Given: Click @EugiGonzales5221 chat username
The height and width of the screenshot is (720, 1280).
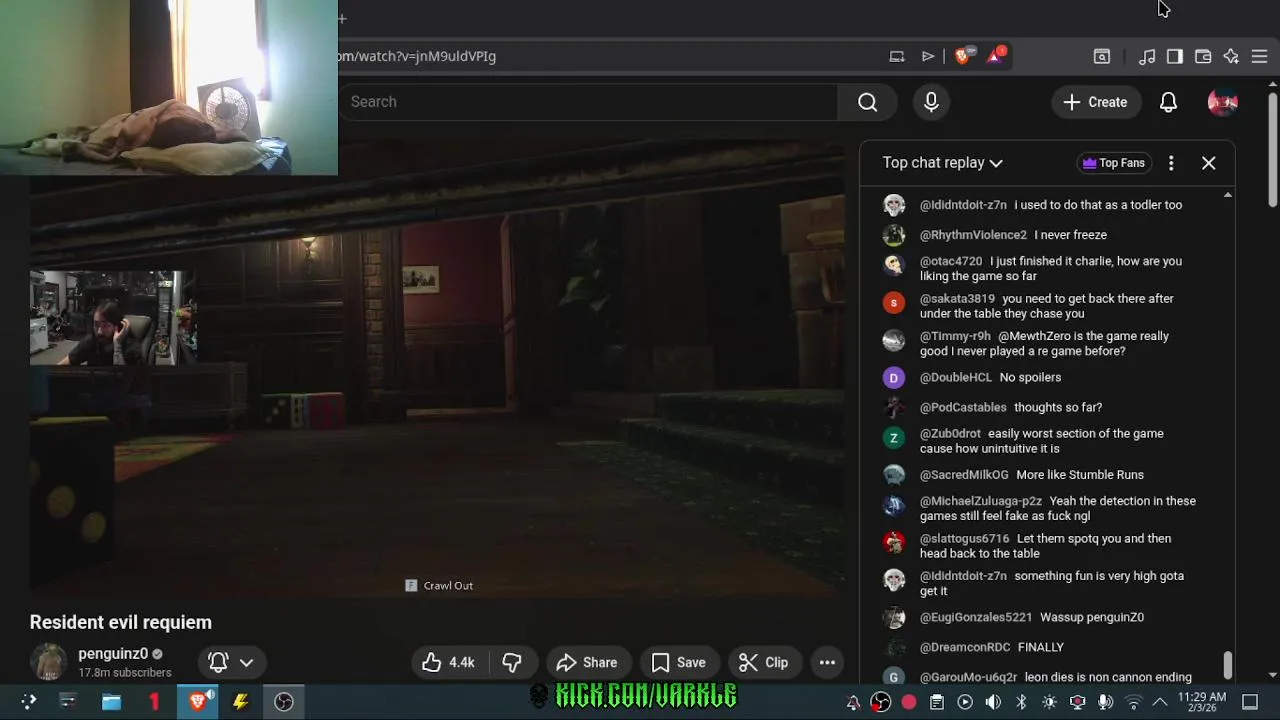Looking at the screenshot, I should pos(976,618).
